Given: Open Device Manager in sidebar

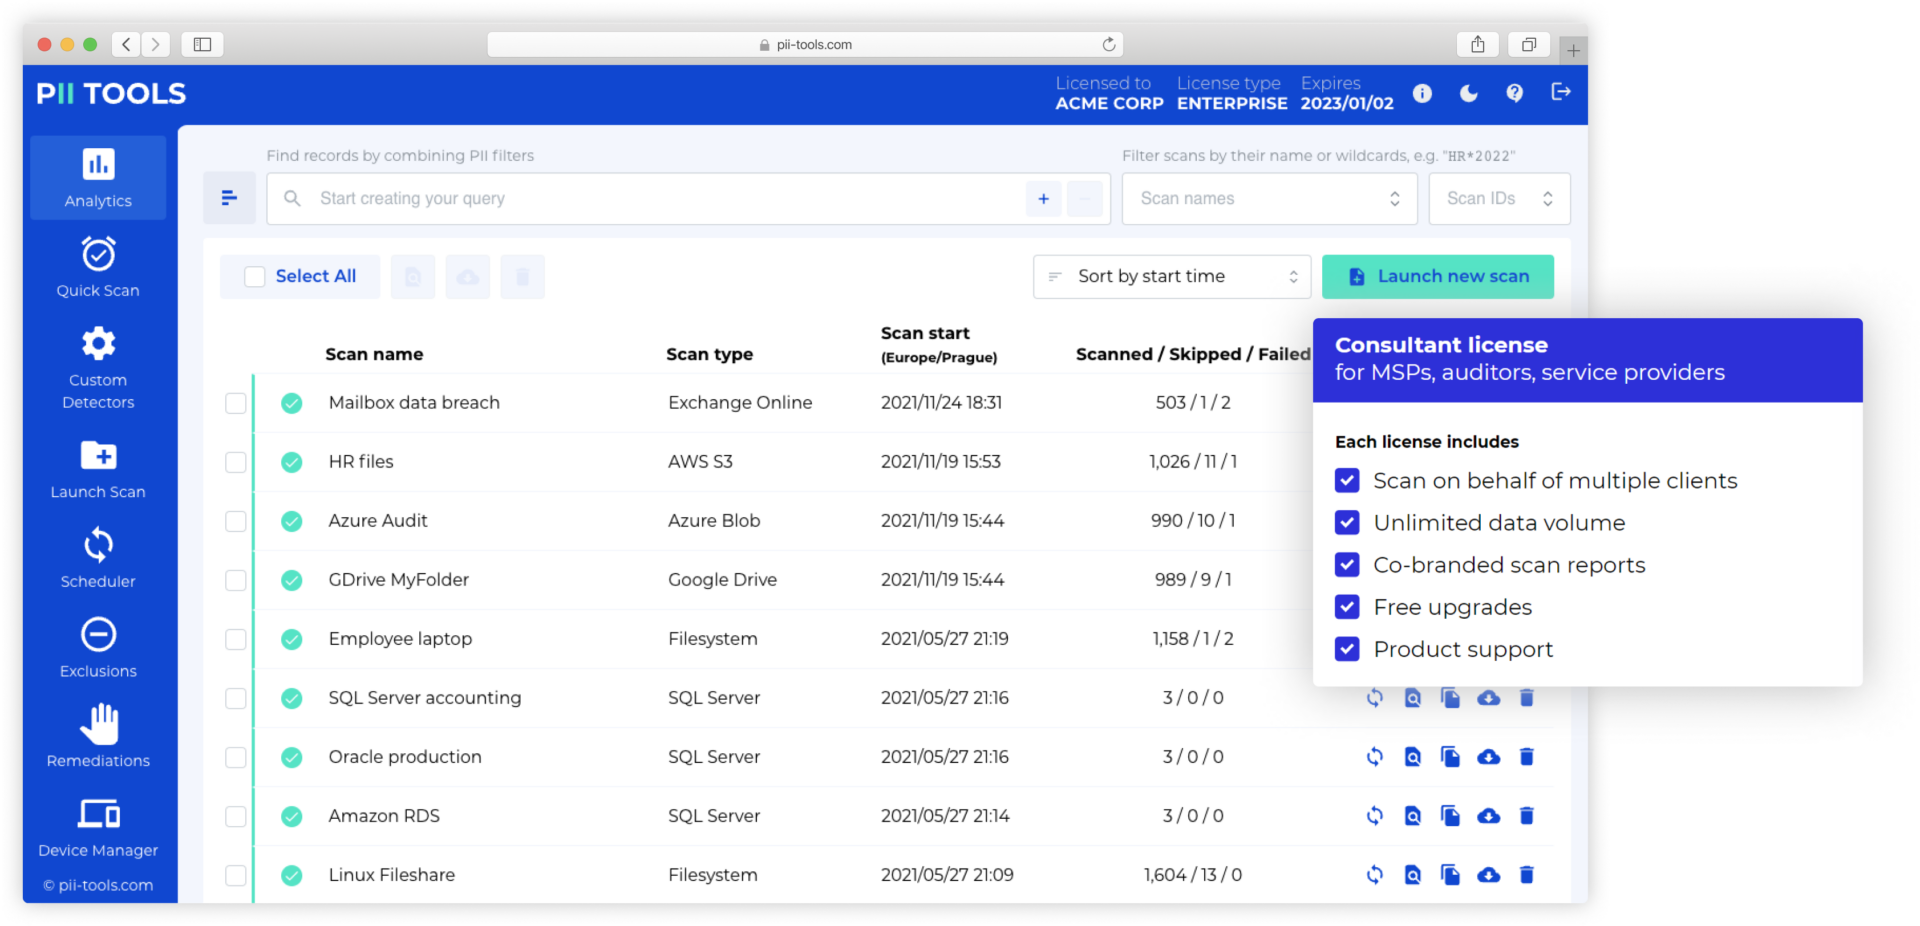Looking at the screenshot, I should pyautogui.click(x=98, y=827).
